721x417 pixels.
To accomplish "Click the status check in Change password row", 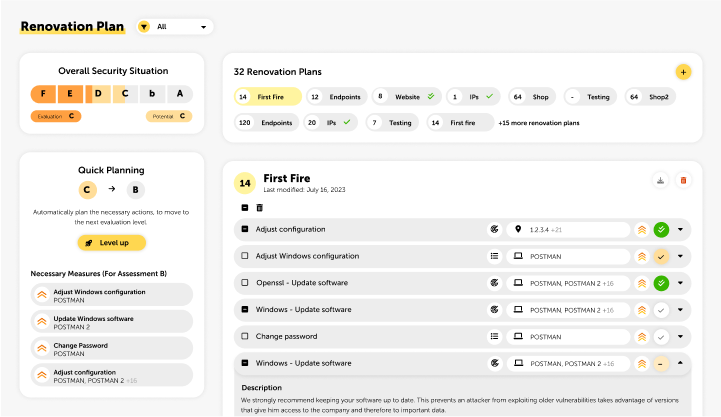I will (661, 337).
